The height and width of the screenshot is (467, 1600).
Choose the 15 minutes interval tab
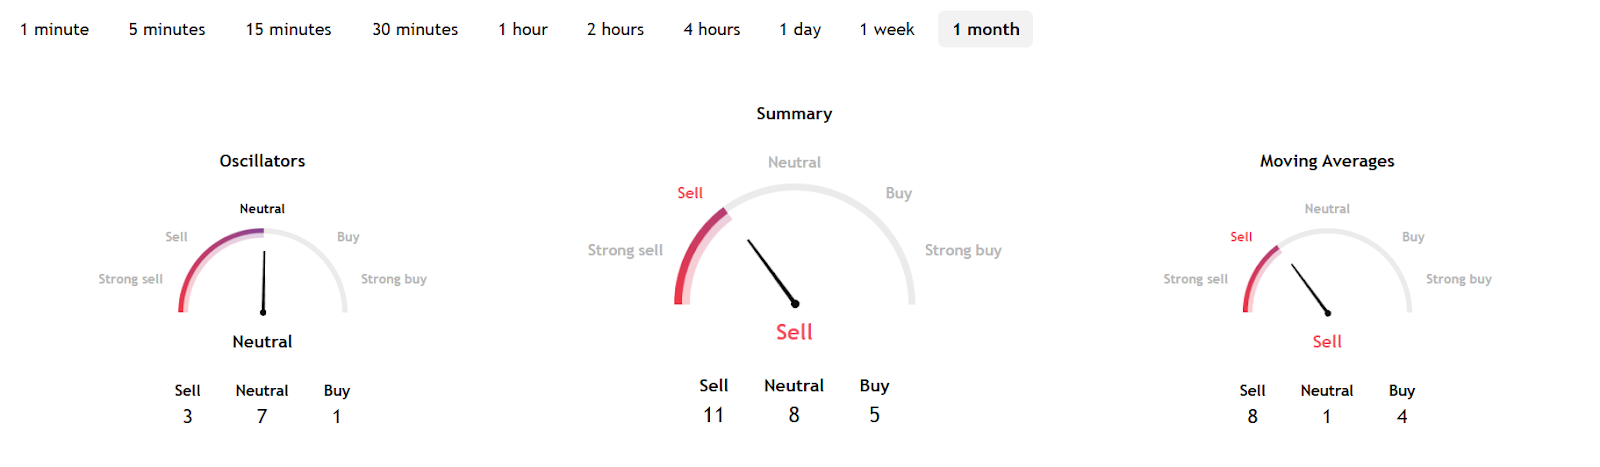tap(288, 30)
